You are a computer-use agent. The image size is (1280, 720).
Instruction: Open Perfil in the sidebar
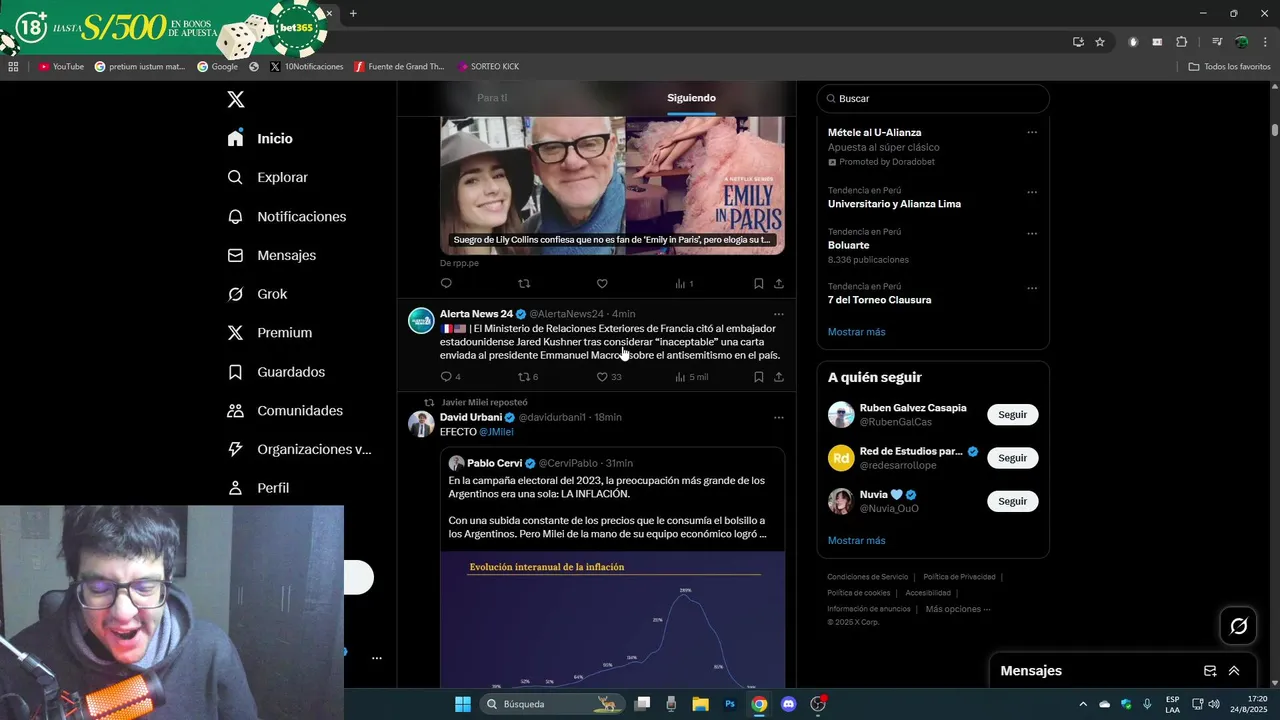pyautogui.click(x=258, y=488)
